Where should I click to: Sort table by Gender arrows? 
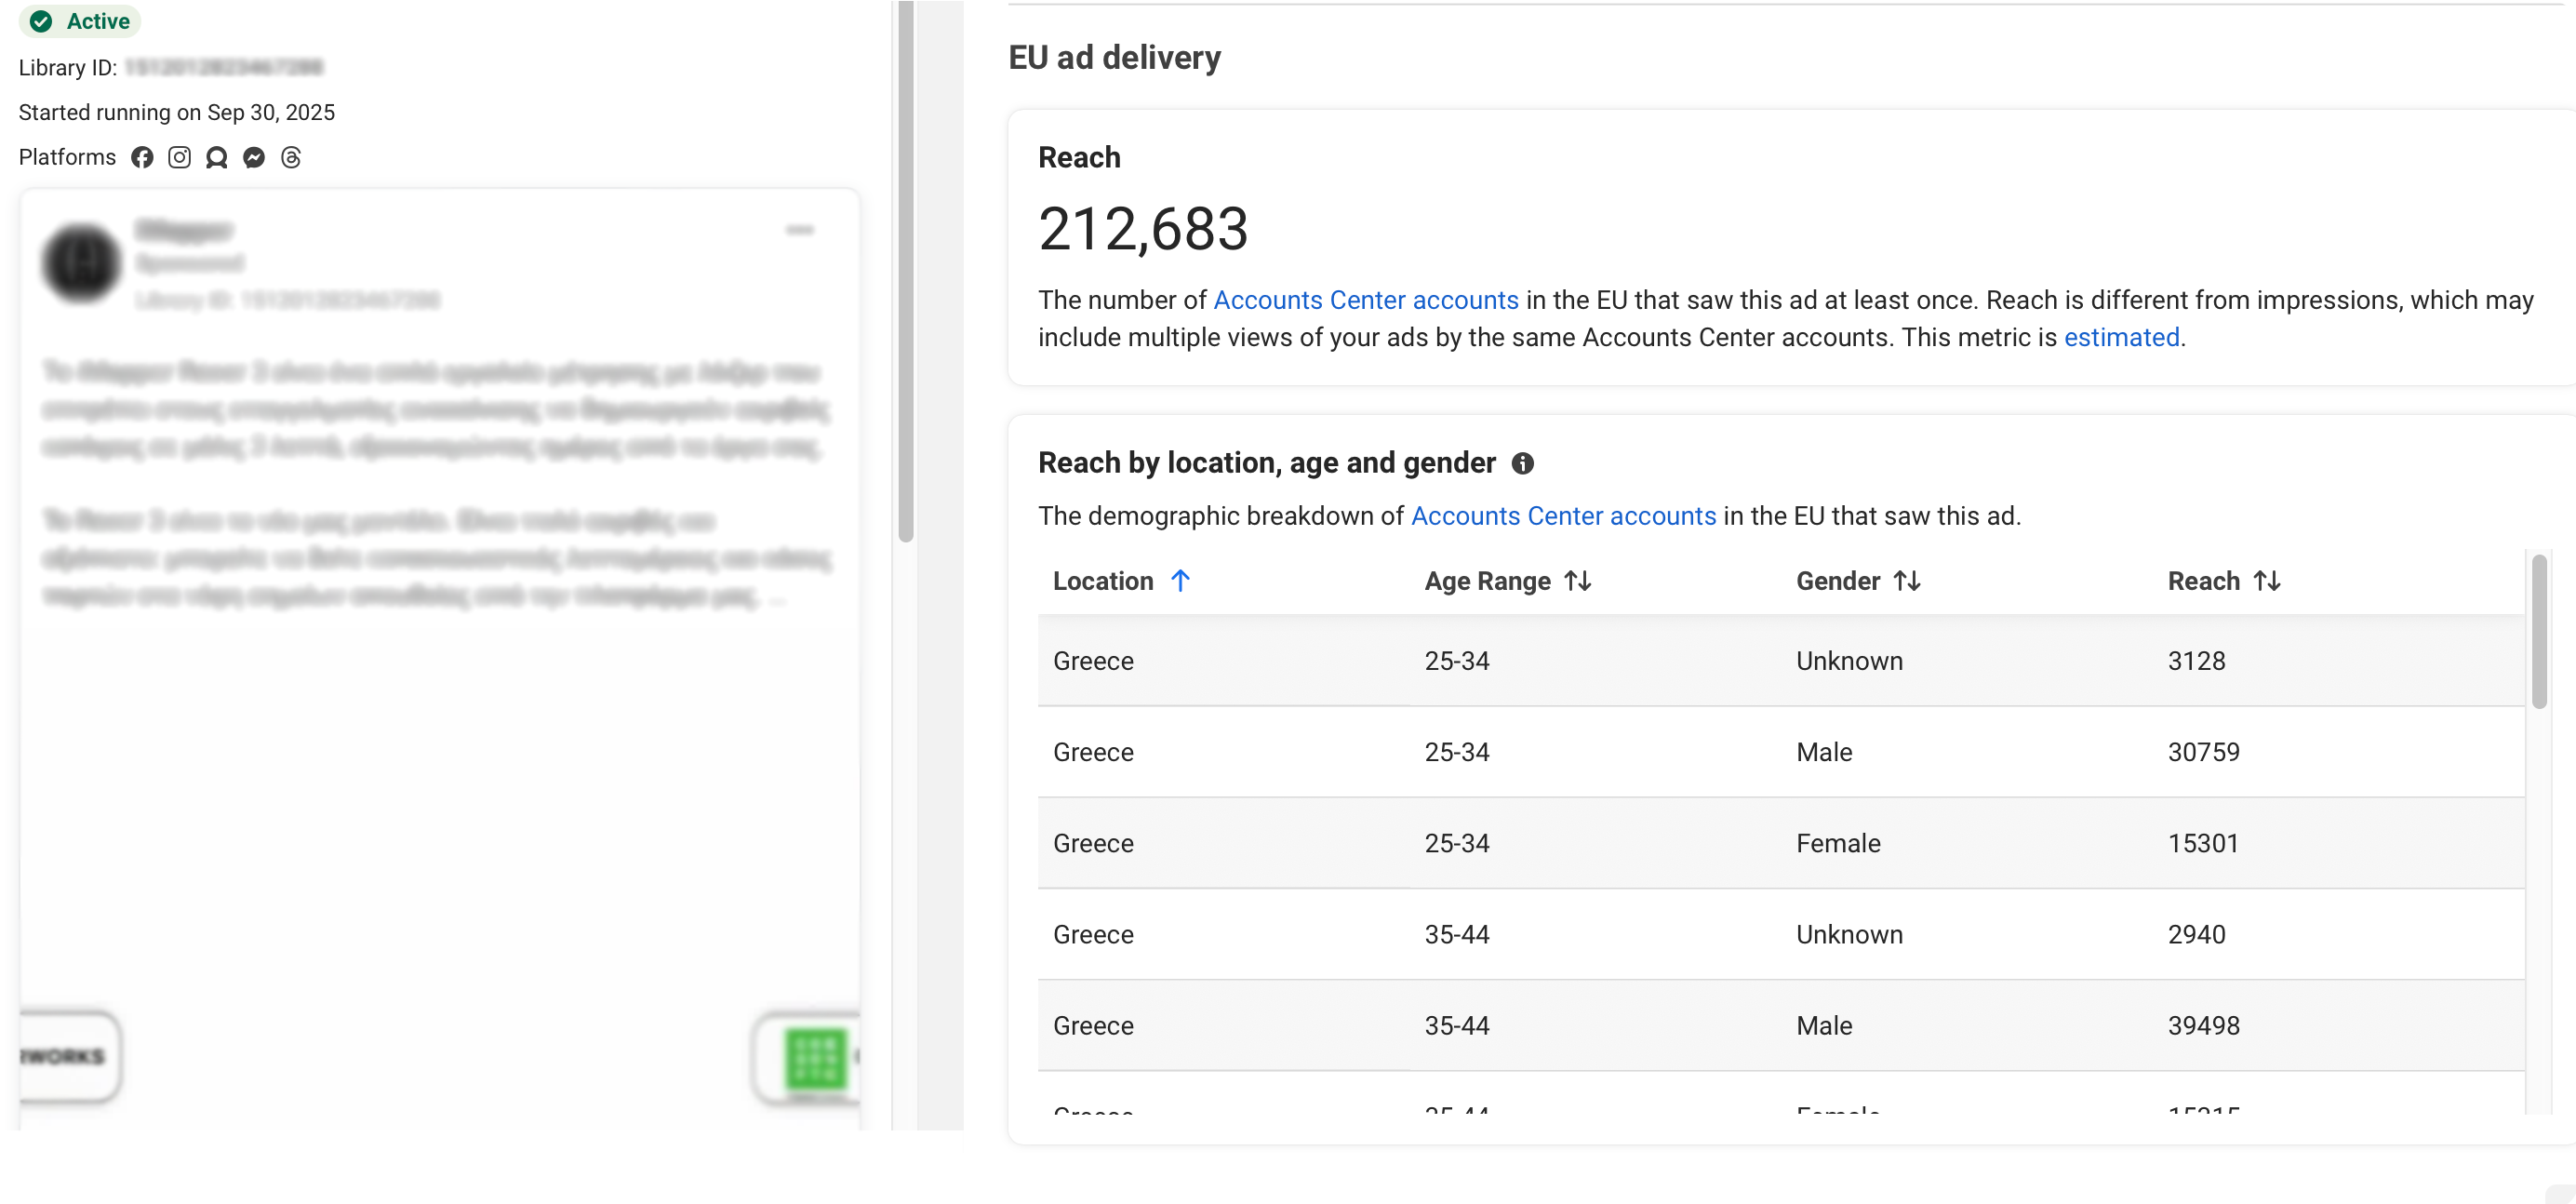1907,581
